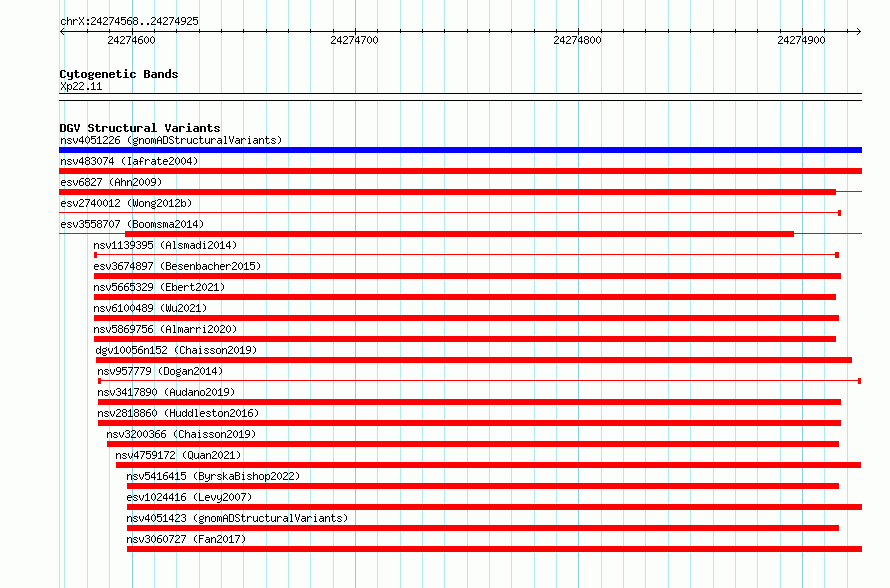Click ruler position 24274700
This screenshot has height=588, width=890.
(x=354, y=40)
